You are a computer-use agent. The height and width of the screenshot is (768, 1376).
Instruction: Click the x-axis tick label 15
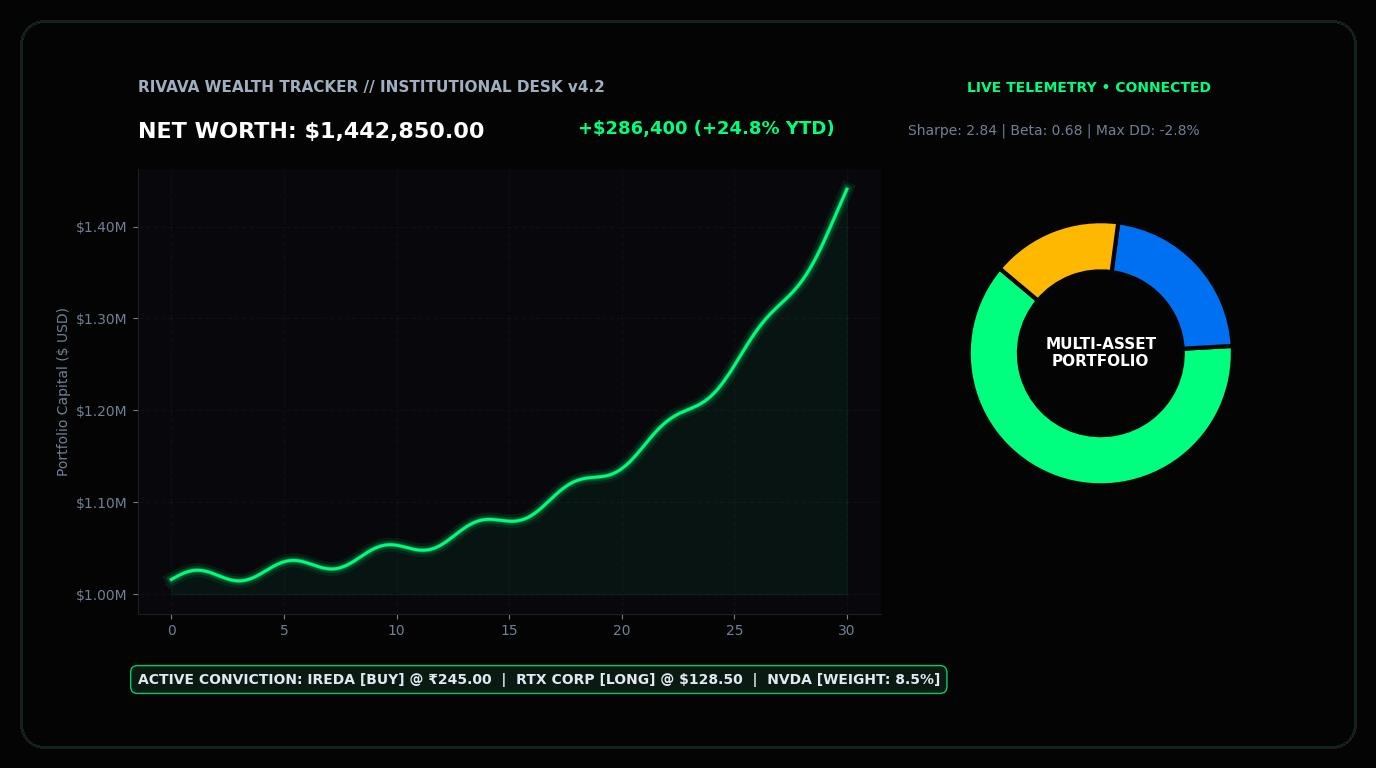coord(509,630)
